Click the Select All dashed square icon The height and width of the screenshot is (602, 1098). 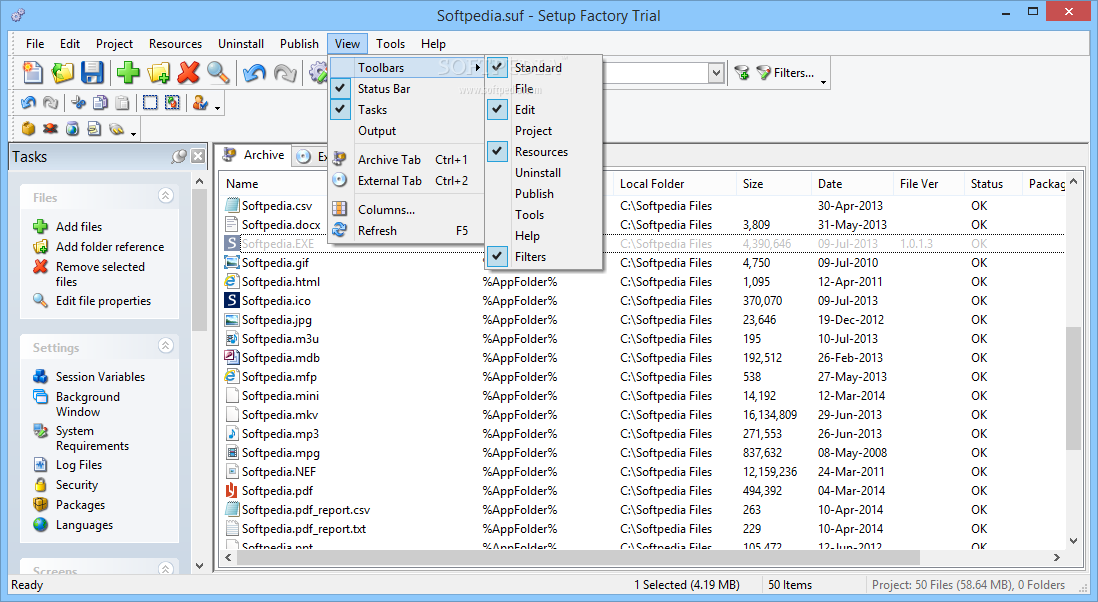tap(150, 103)
